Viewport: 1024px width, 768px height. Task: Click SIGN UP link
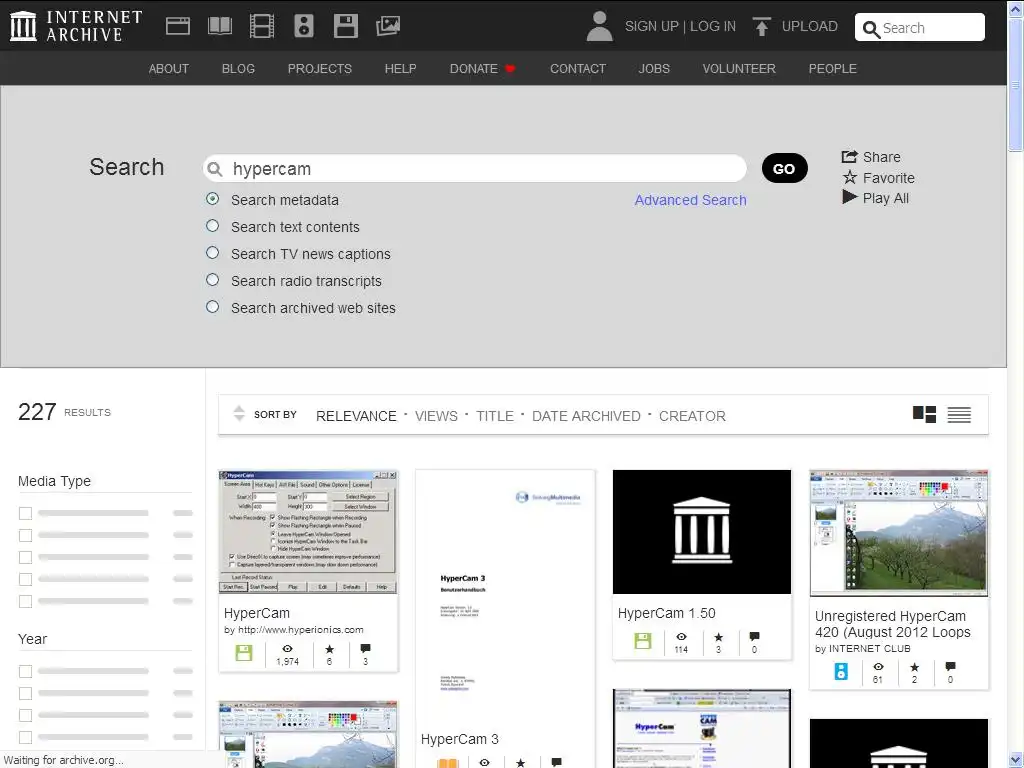coord(652,26)
